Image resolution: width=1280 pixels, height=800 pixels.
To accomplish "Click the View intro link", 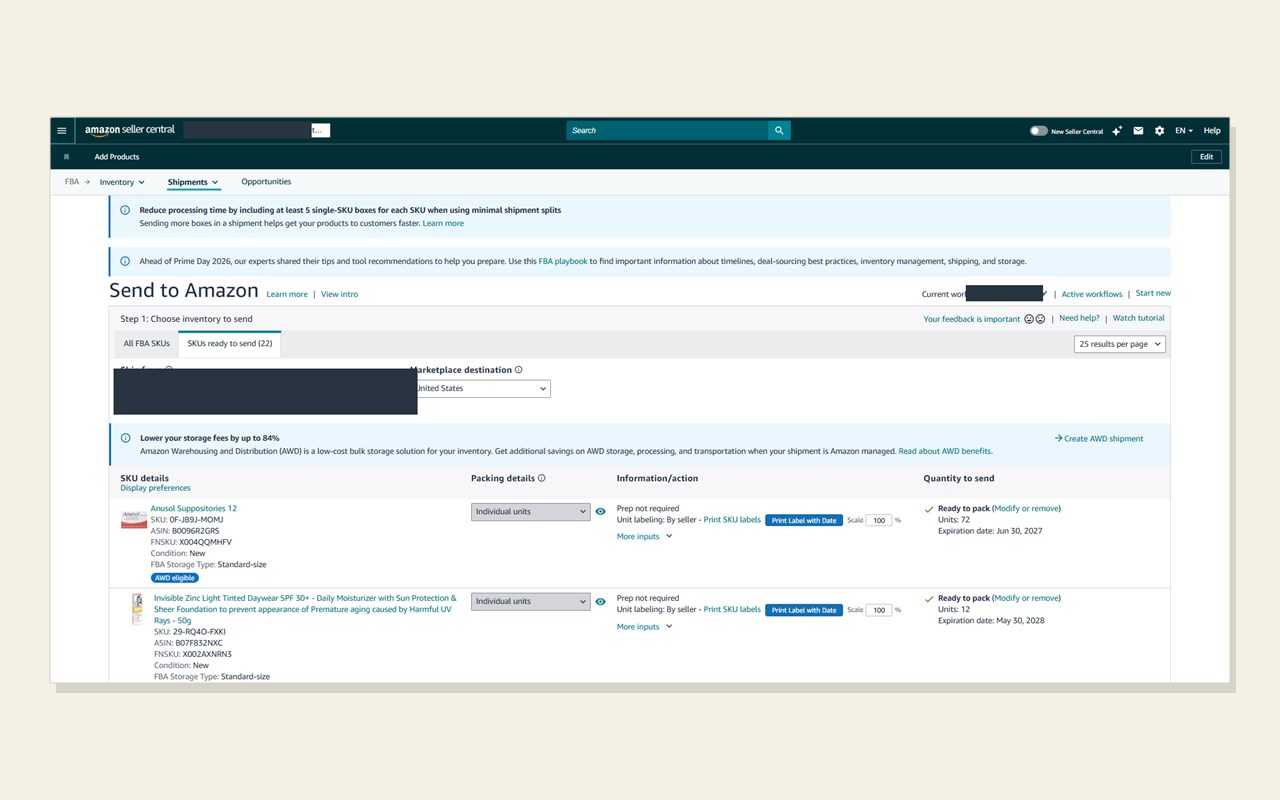I will tap(339, 295).
